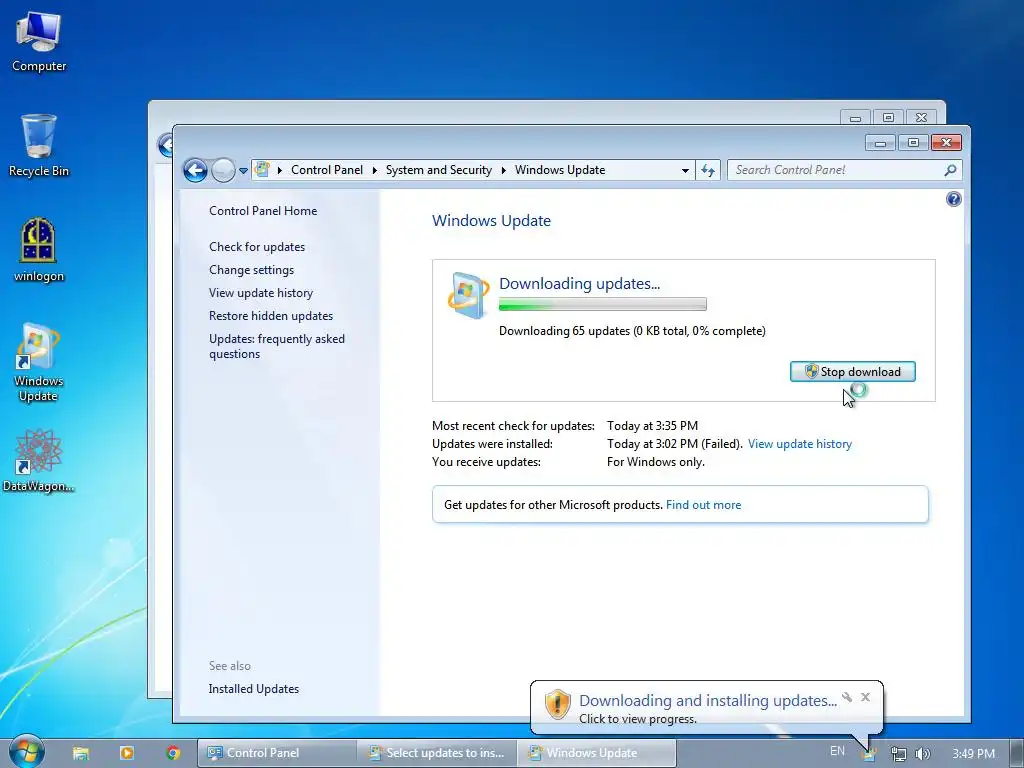Click Back arrow of the background window

pos(166,144)
